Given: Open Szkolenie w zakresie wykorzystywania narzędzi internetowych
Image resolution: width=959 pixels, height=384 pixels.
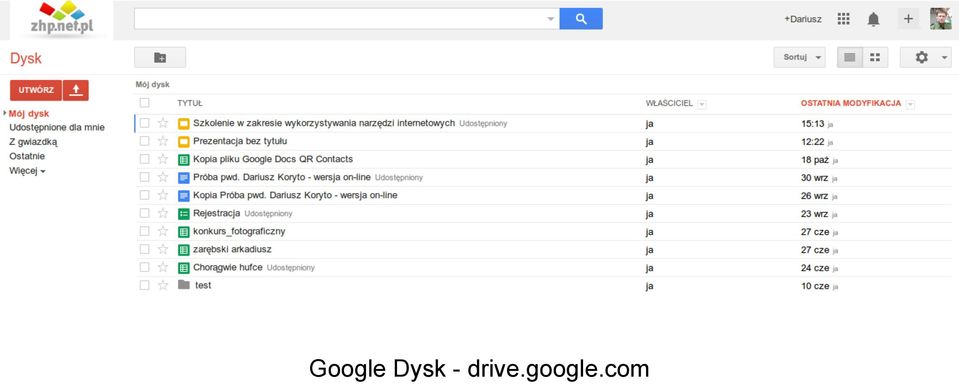Looking at the screenshot, I should pos(324,123).
